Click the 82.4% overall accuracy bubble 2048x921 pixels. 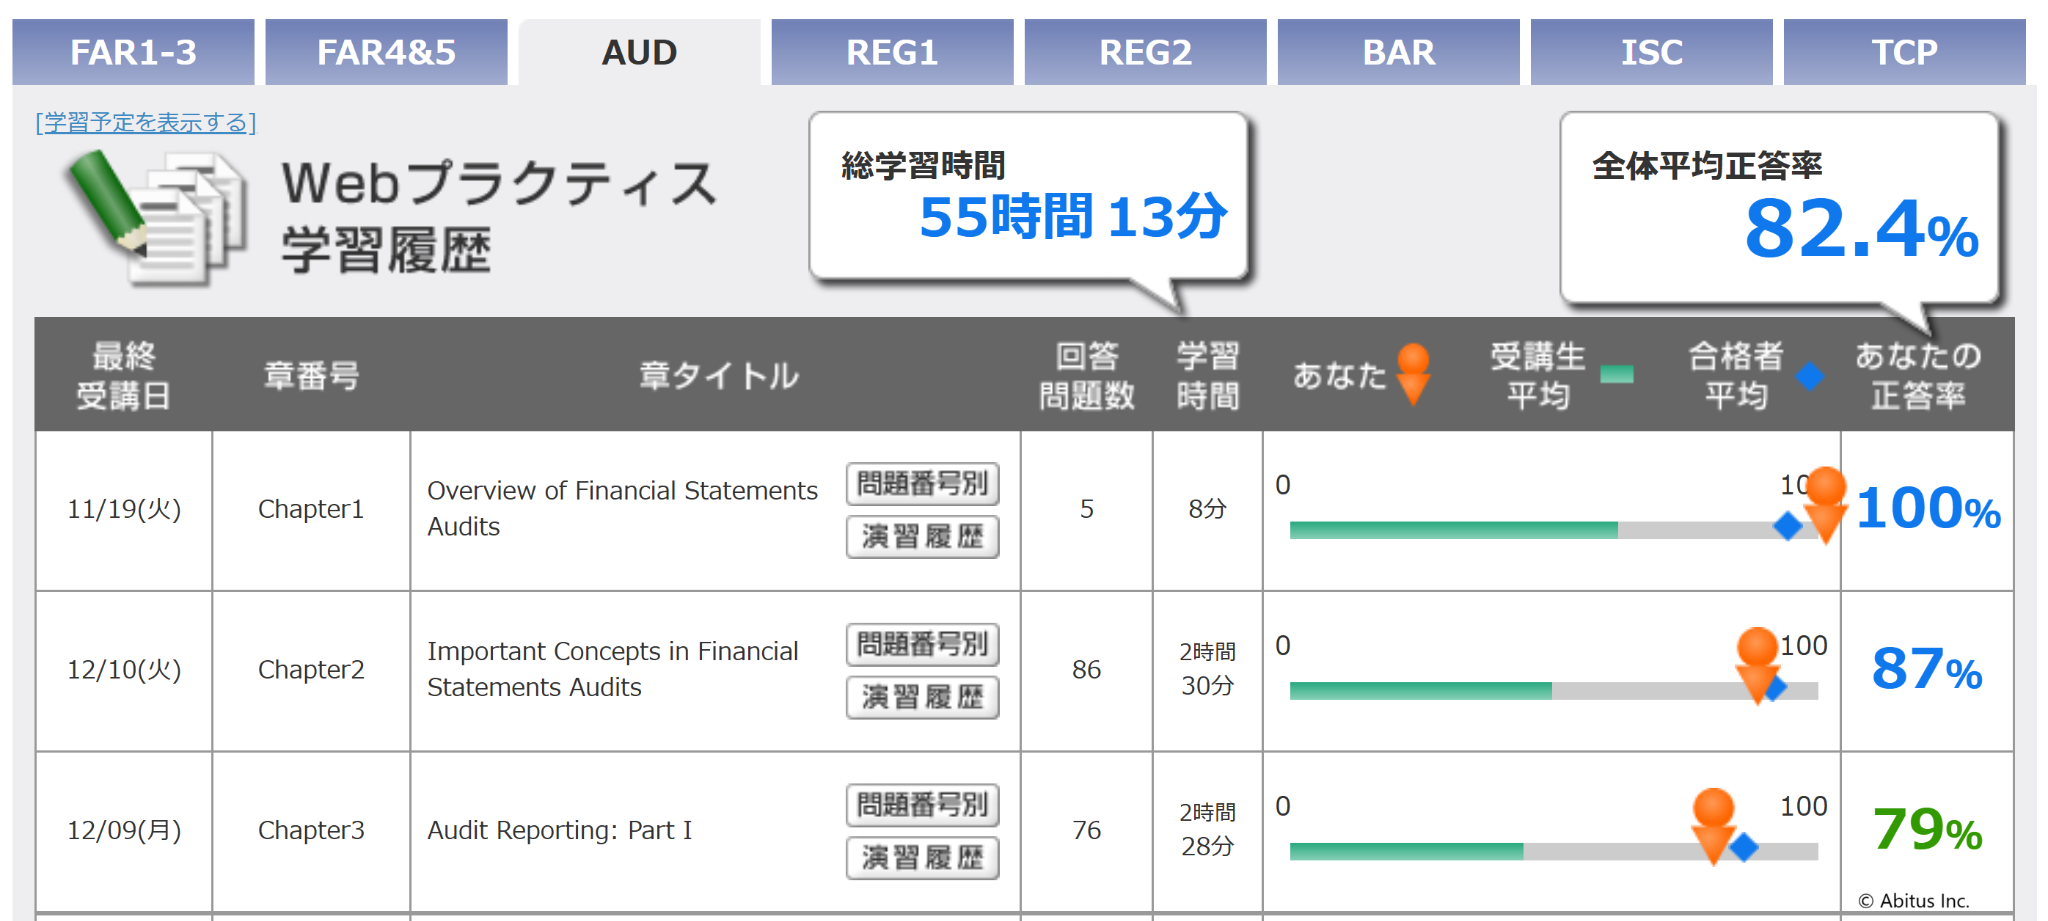[x=1780, y=208]
